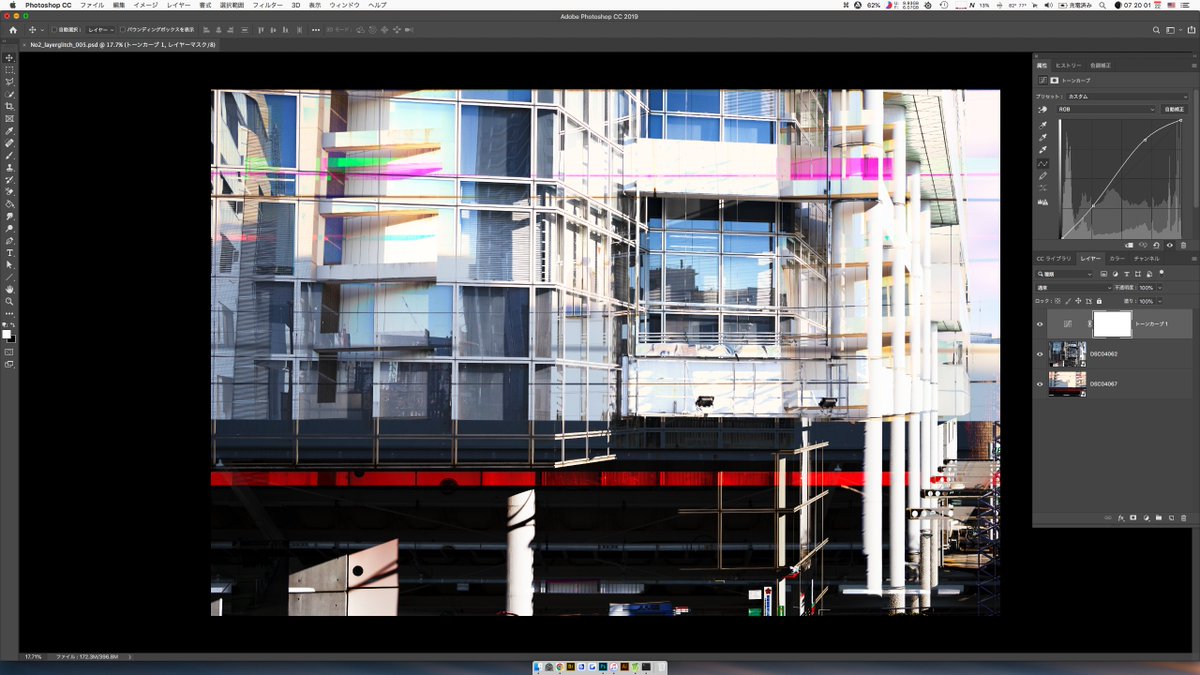Select the DSC04062 layer thumbnail

(x=1067, y=354)
